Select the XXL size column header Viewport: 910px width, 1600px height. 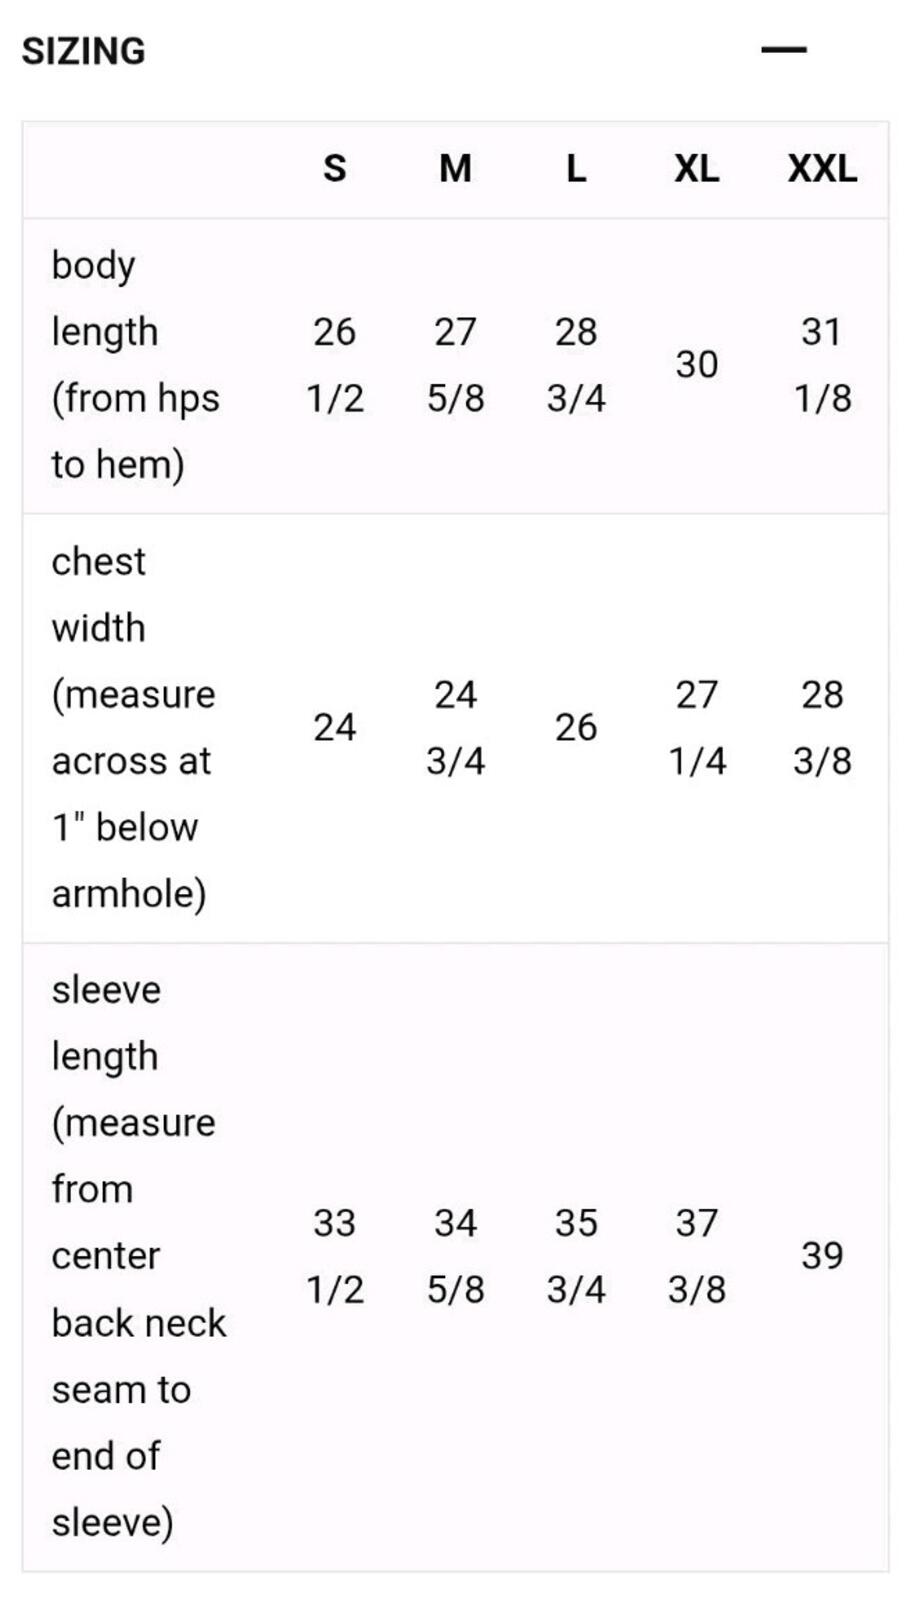click(x=822, y=169)
